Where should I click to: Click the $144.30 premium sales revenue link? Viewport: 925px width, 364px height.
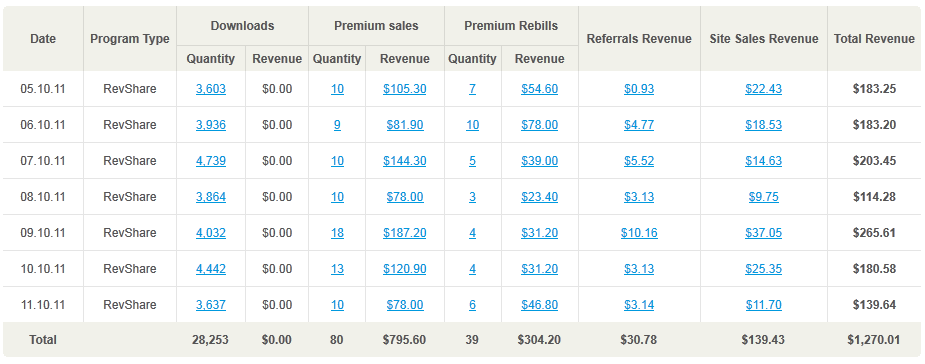click(405, 161)
